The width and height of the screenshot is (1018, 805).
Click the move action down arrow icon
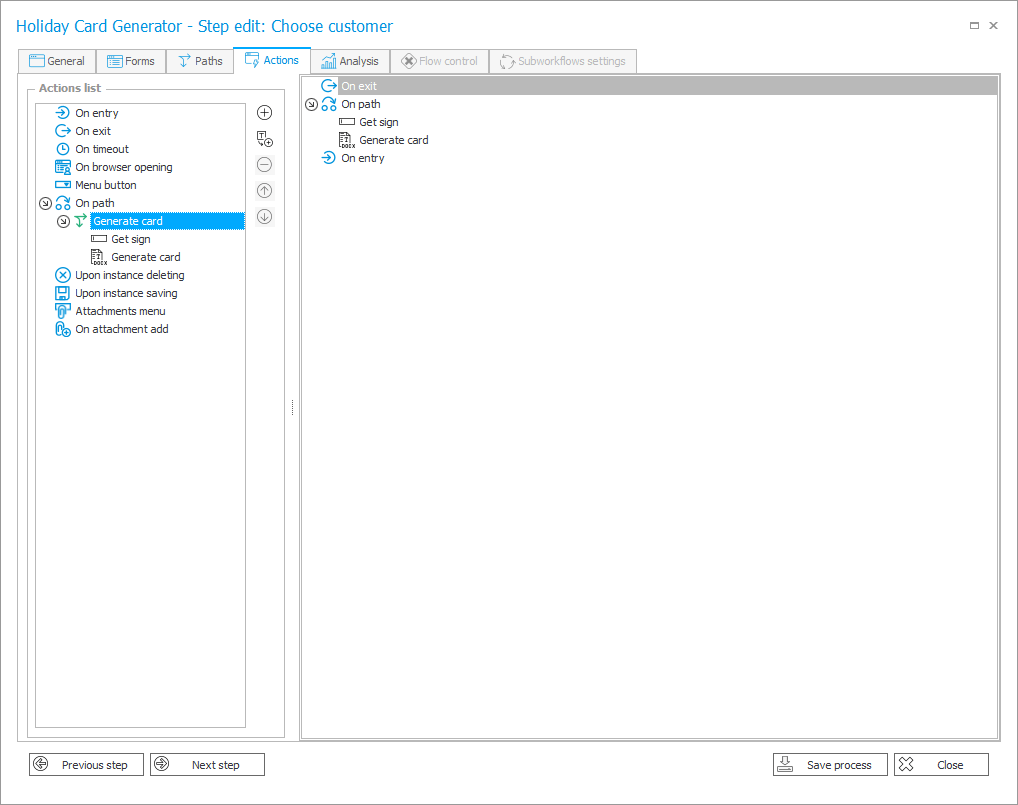tap(264, 217)
